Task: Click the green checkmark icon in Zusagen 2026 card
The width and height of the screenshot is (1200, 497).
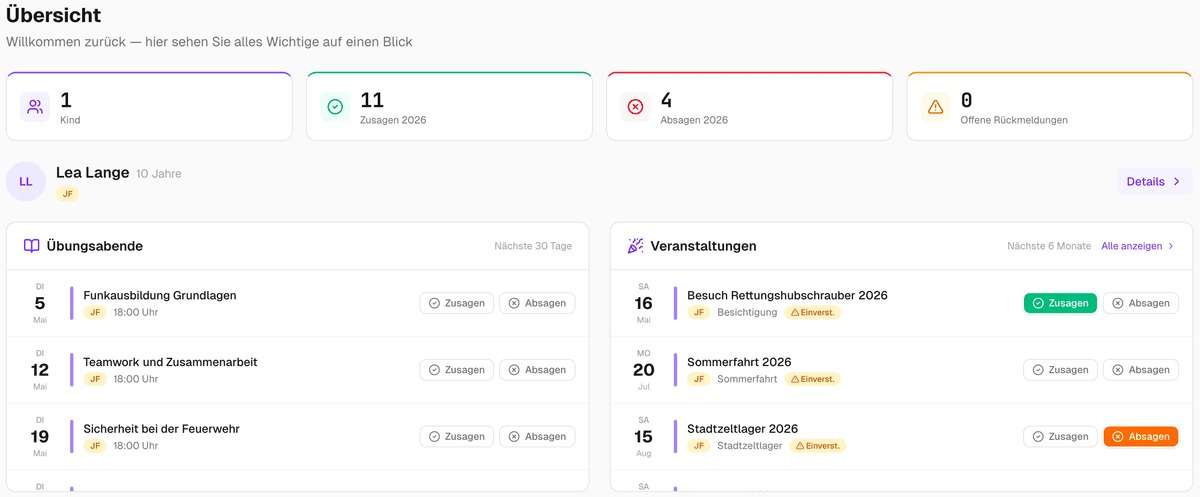Action: coord(335,106)
